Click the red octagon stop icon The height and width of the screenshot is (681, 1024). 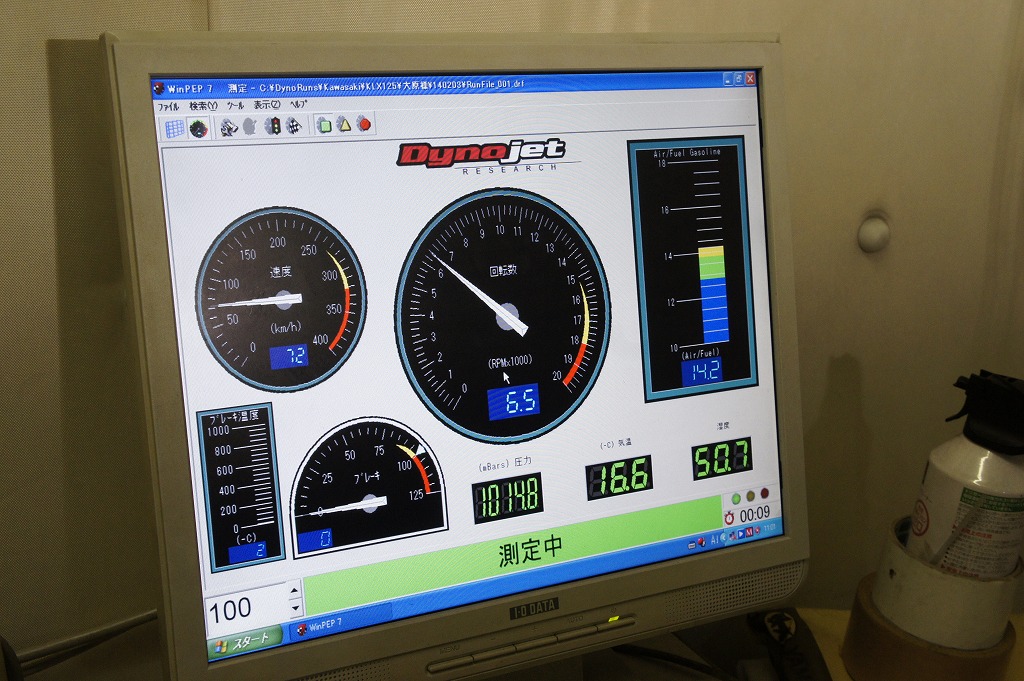[364, 123]
